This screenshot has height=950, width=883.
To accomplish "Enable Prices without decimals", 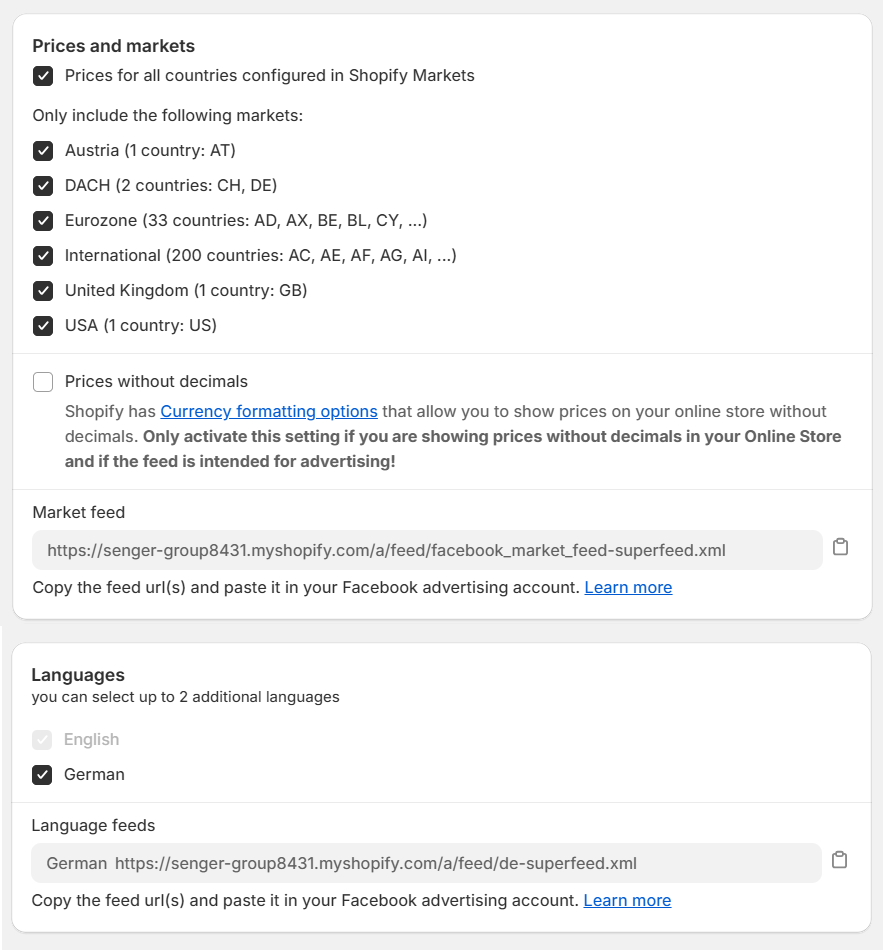I will coord(43,382).
